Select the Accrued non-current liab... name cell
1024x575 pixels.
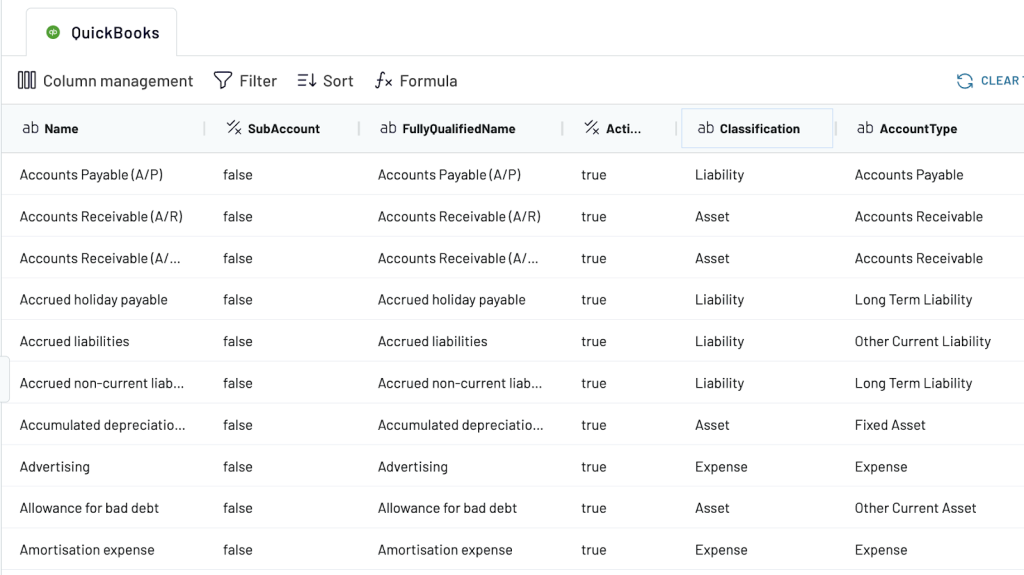click(x=102, y=383)
